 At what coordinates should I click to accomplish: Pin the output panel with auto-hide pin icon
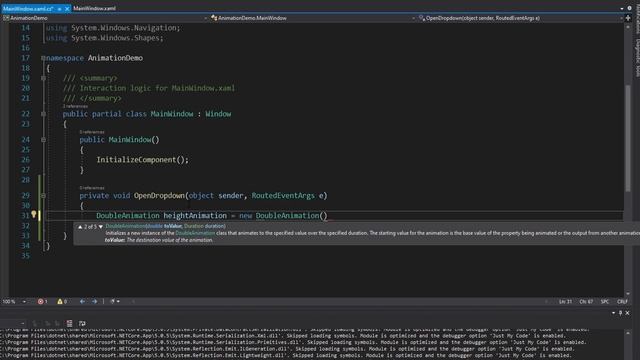click(620, 313)
